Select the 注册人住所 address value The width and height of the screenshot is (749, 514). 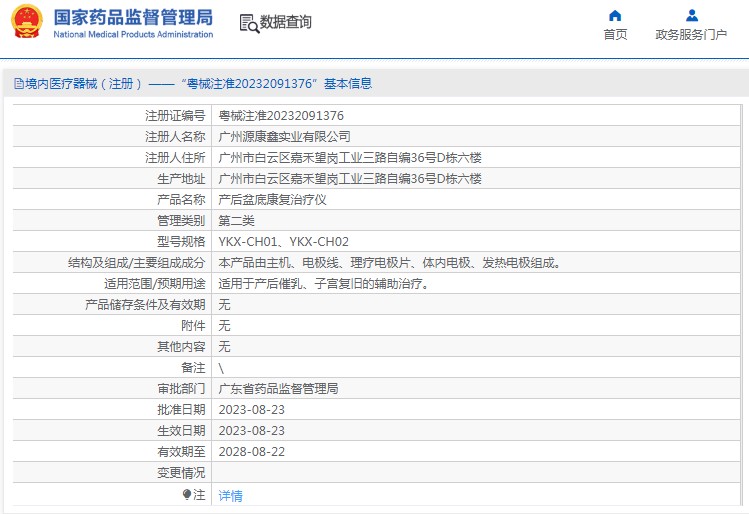click(x=350, y=158)
